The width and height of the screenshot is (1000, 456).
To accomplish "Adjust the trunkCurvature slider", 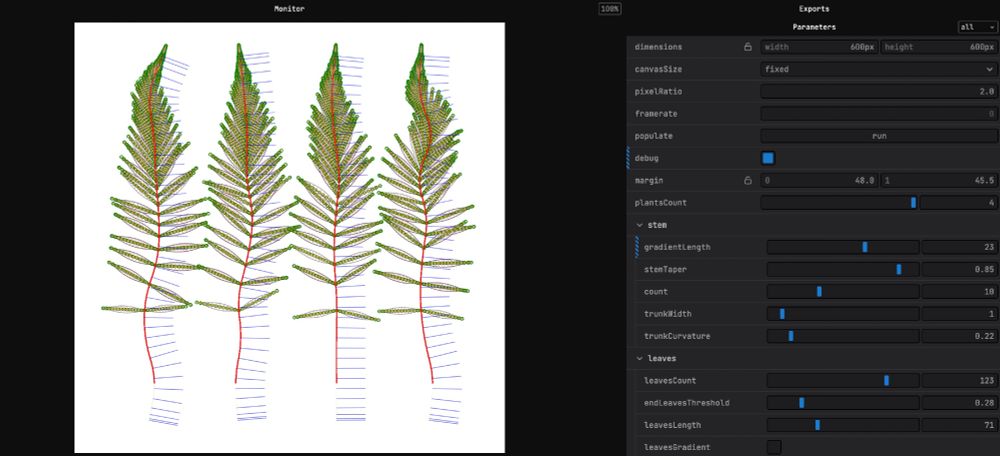I will click(x=842, y=336).
